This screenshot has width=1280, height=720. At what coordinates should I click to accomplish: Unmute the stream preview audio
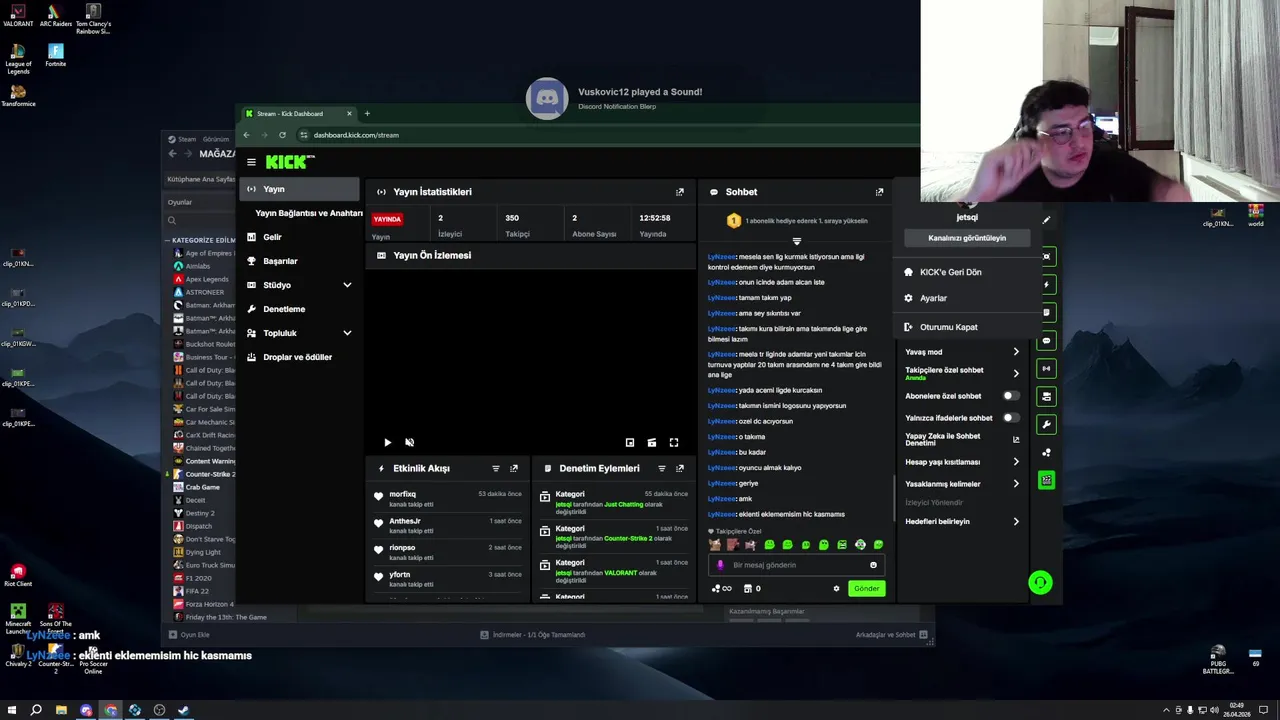click(409, 442)
